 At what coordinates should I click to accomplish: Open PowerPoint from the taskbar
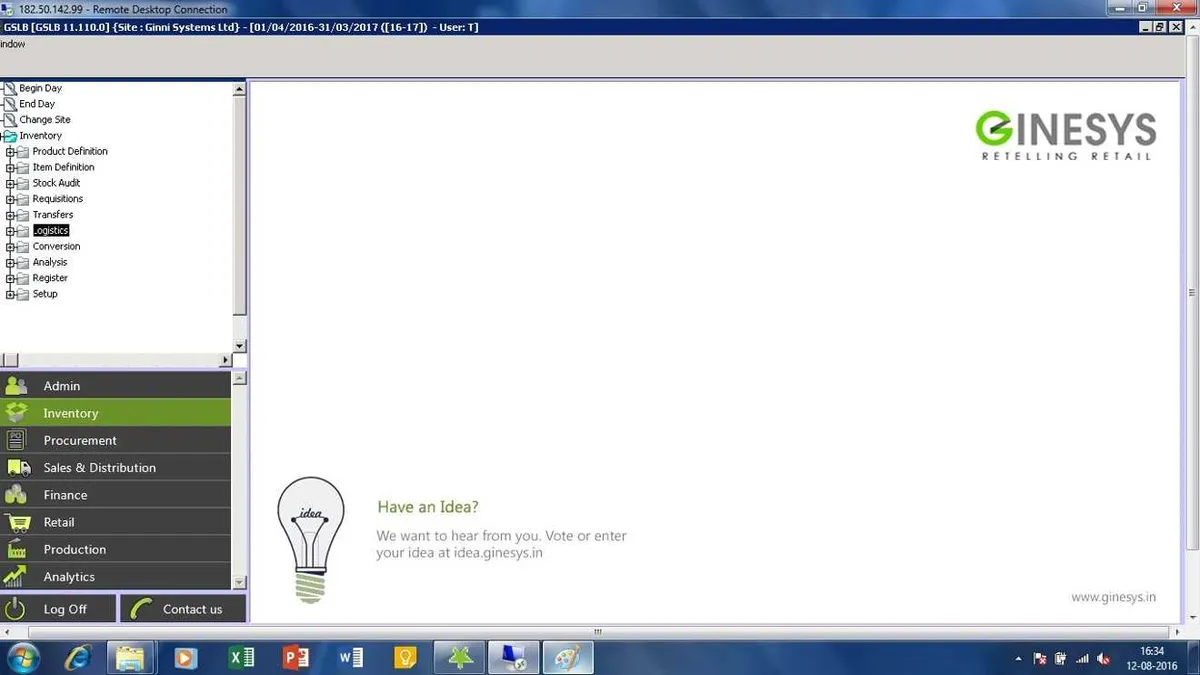coord(296,658)
